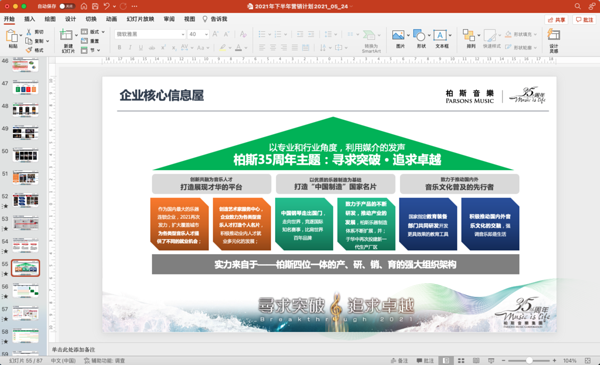Click the Arrange icon
Screen dimensions: 600x365
[469, 35]
